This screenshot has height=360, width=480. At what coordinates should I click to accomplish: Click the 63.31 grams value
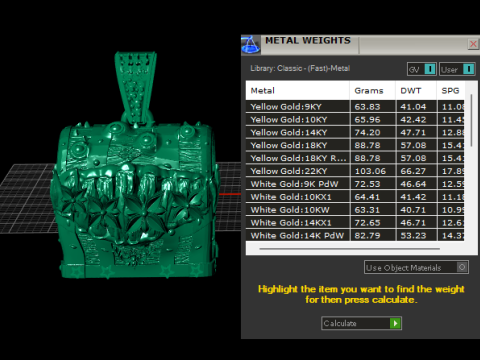point(367,210)
